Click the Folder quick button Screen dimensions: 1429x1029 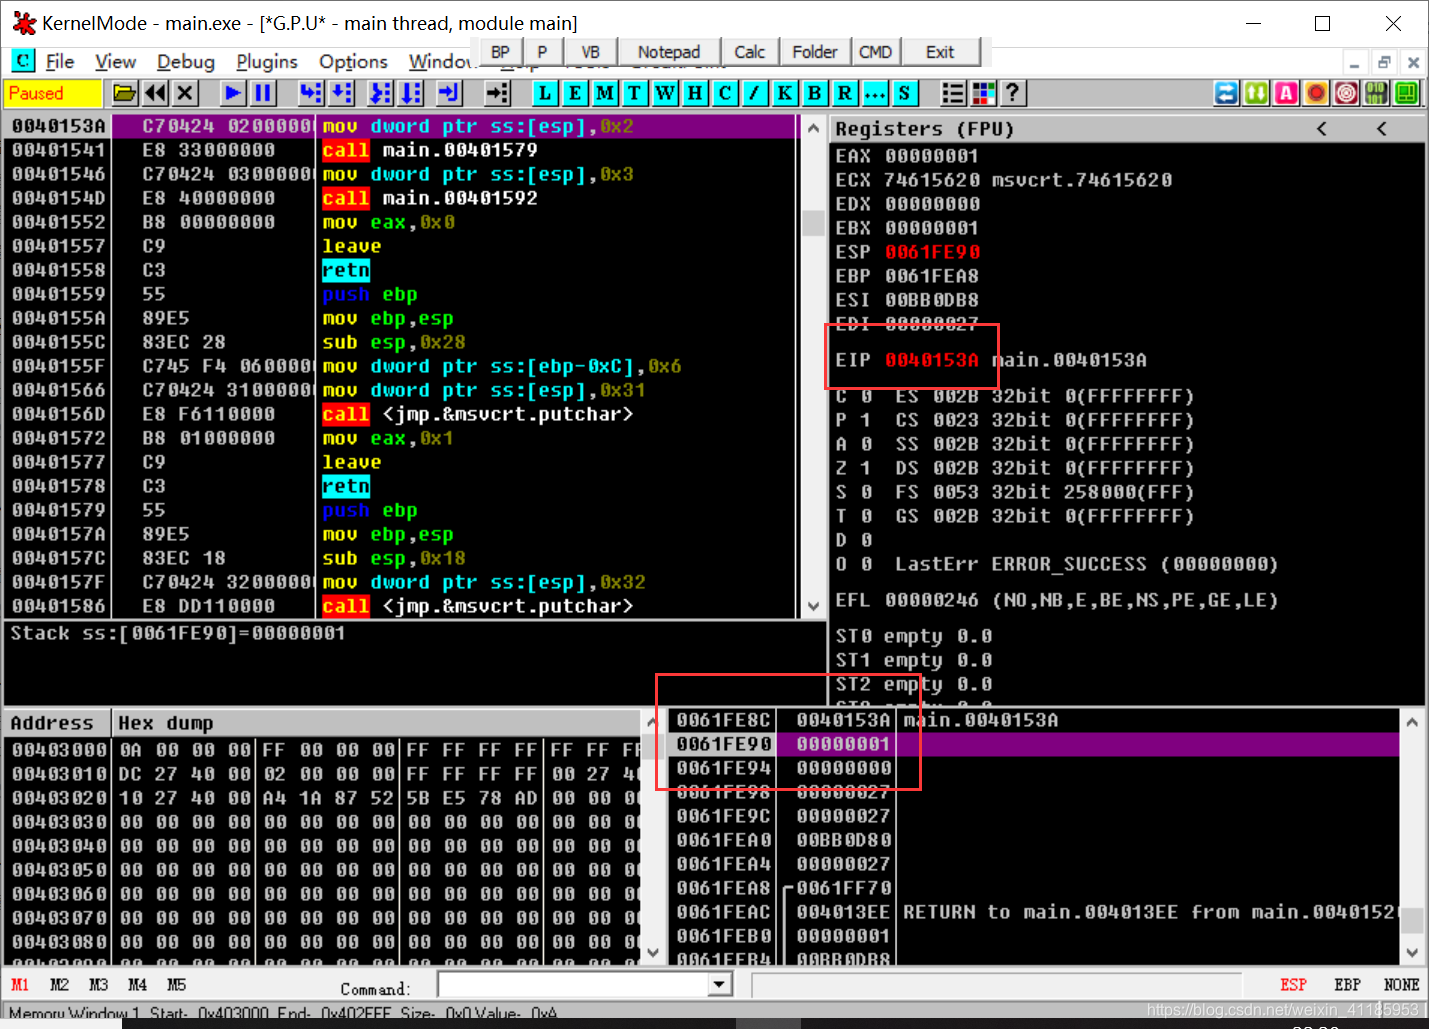[815, 52]
